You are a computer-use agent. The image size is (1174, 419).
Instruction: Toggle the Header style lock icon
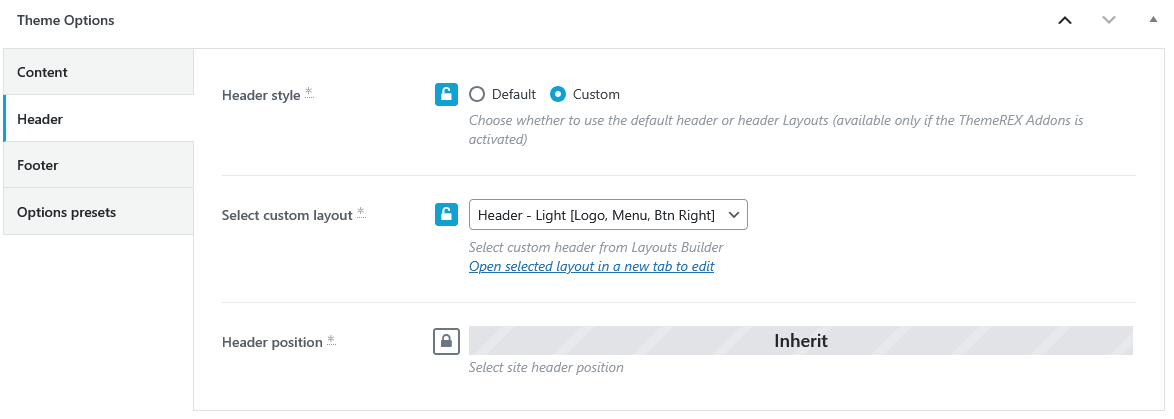pyautogui.click(x=446, y=94)
